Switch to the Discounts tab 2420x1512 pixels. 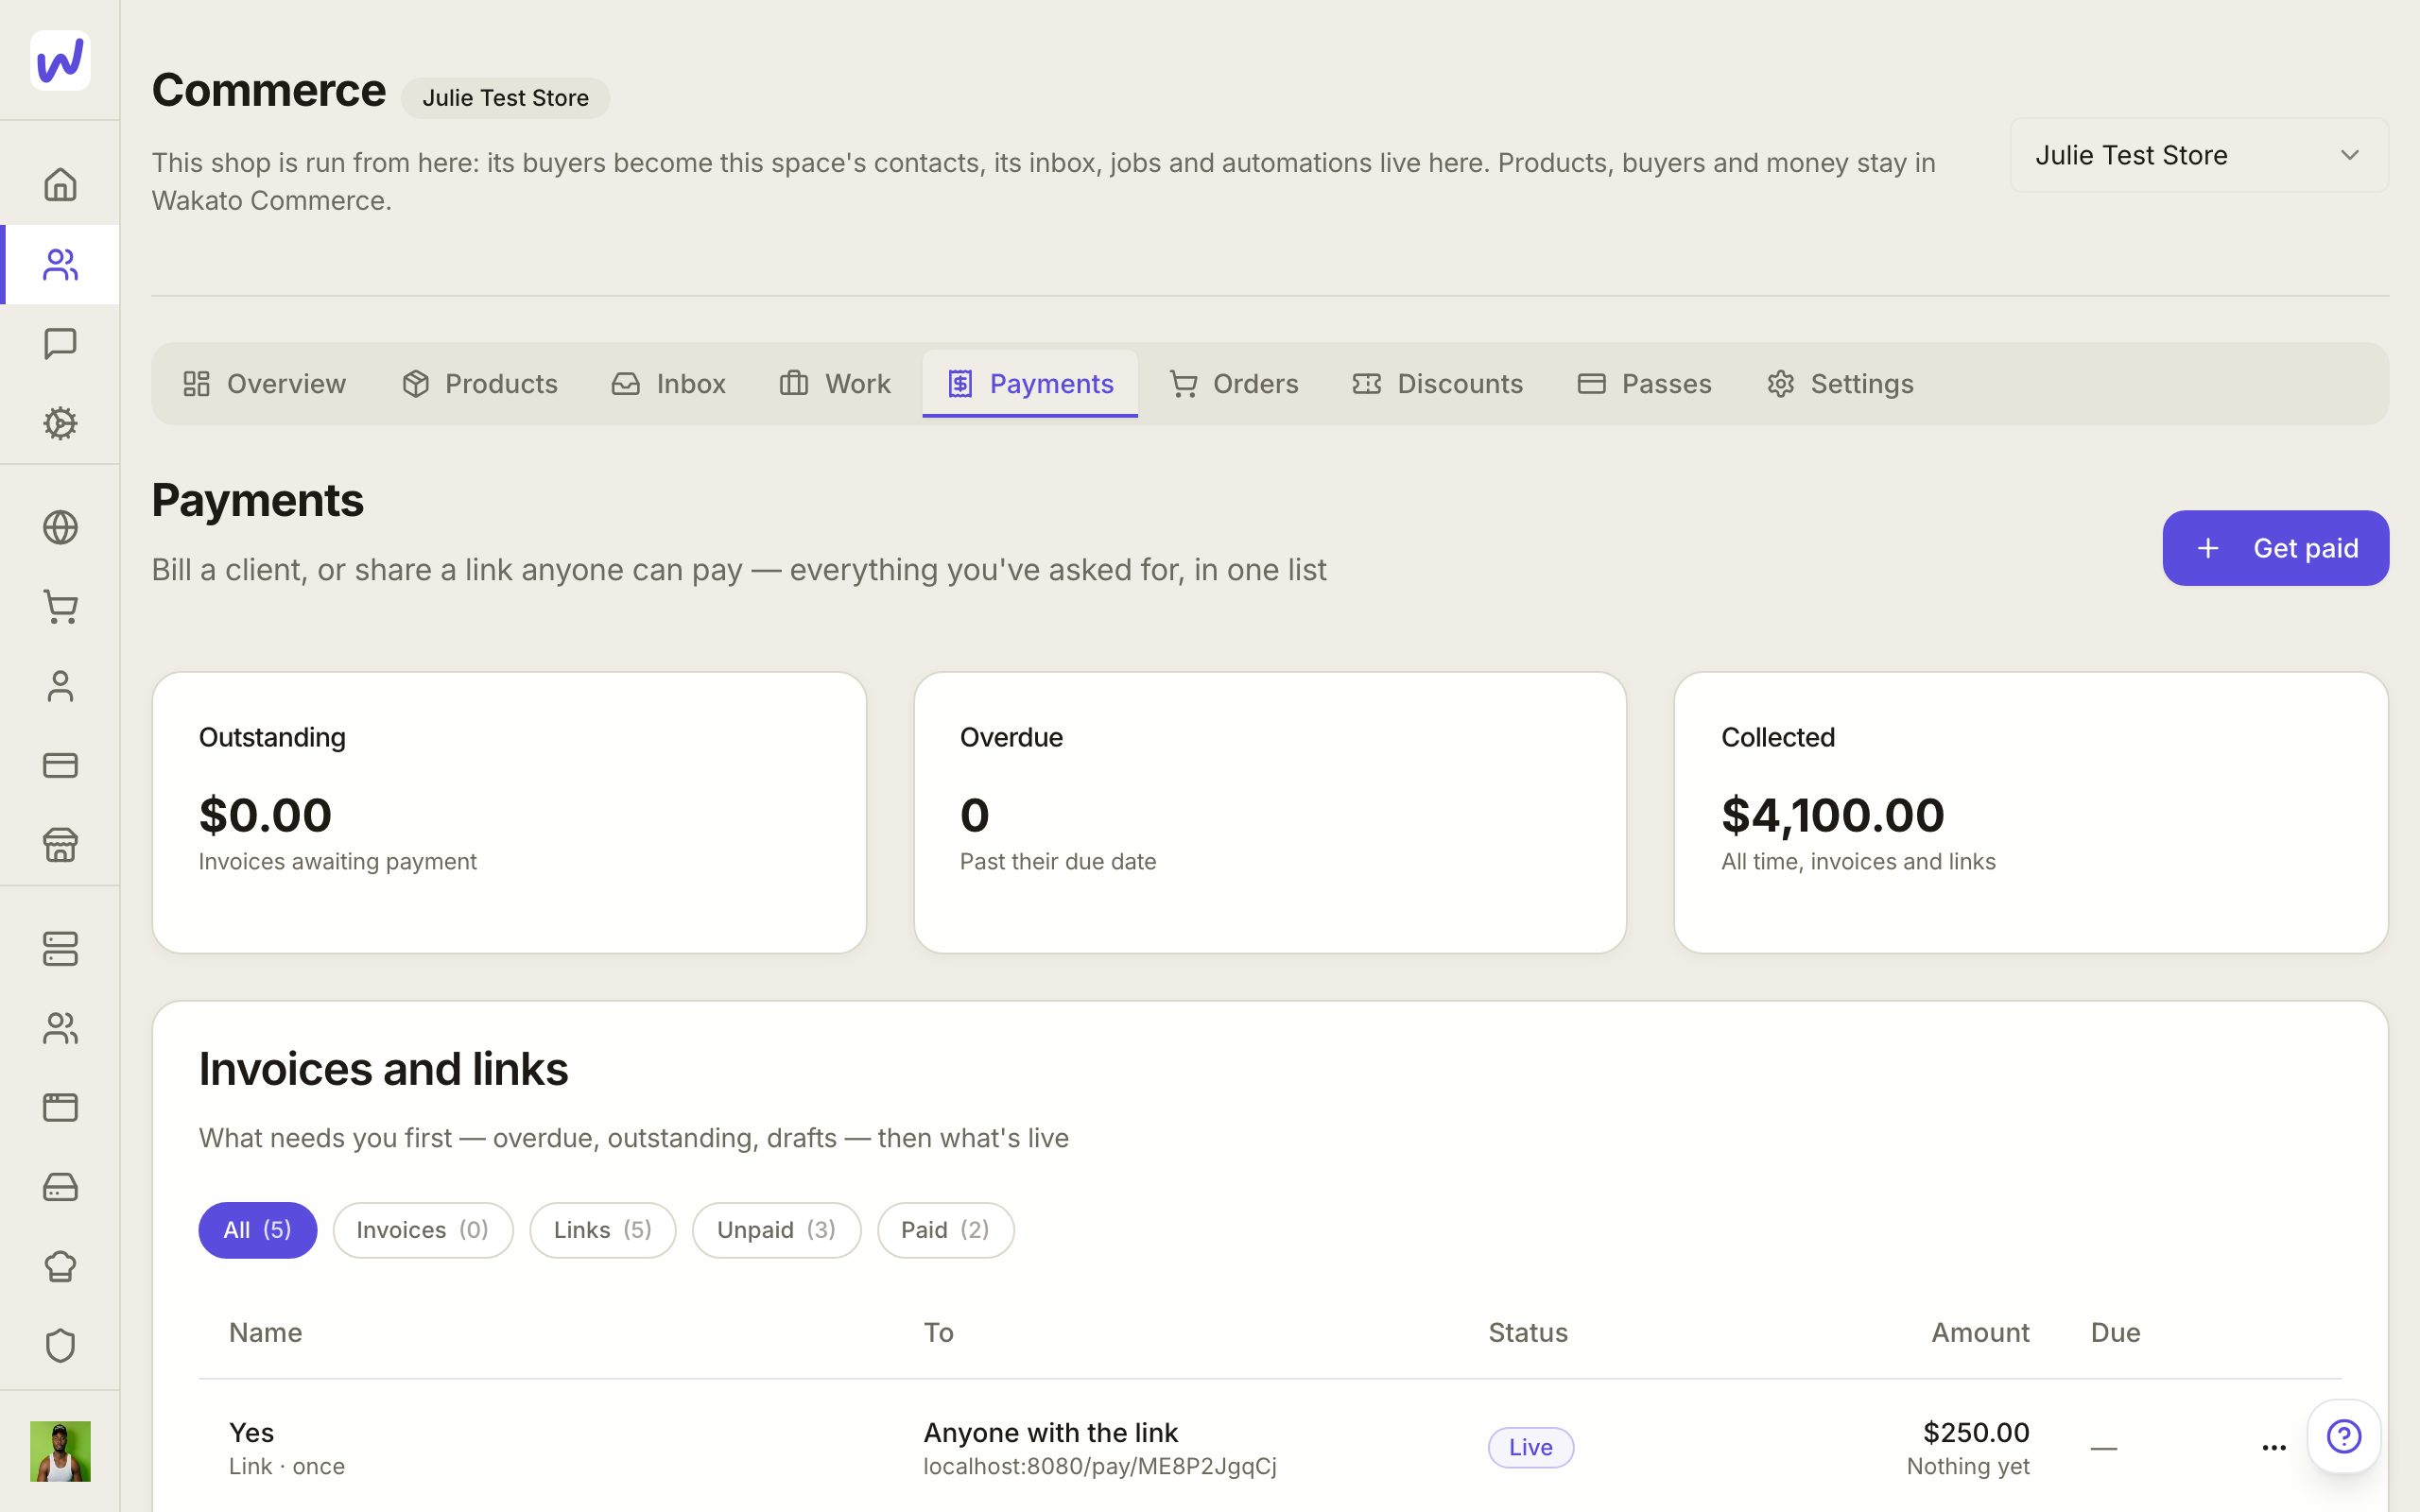coord(1438,384)
